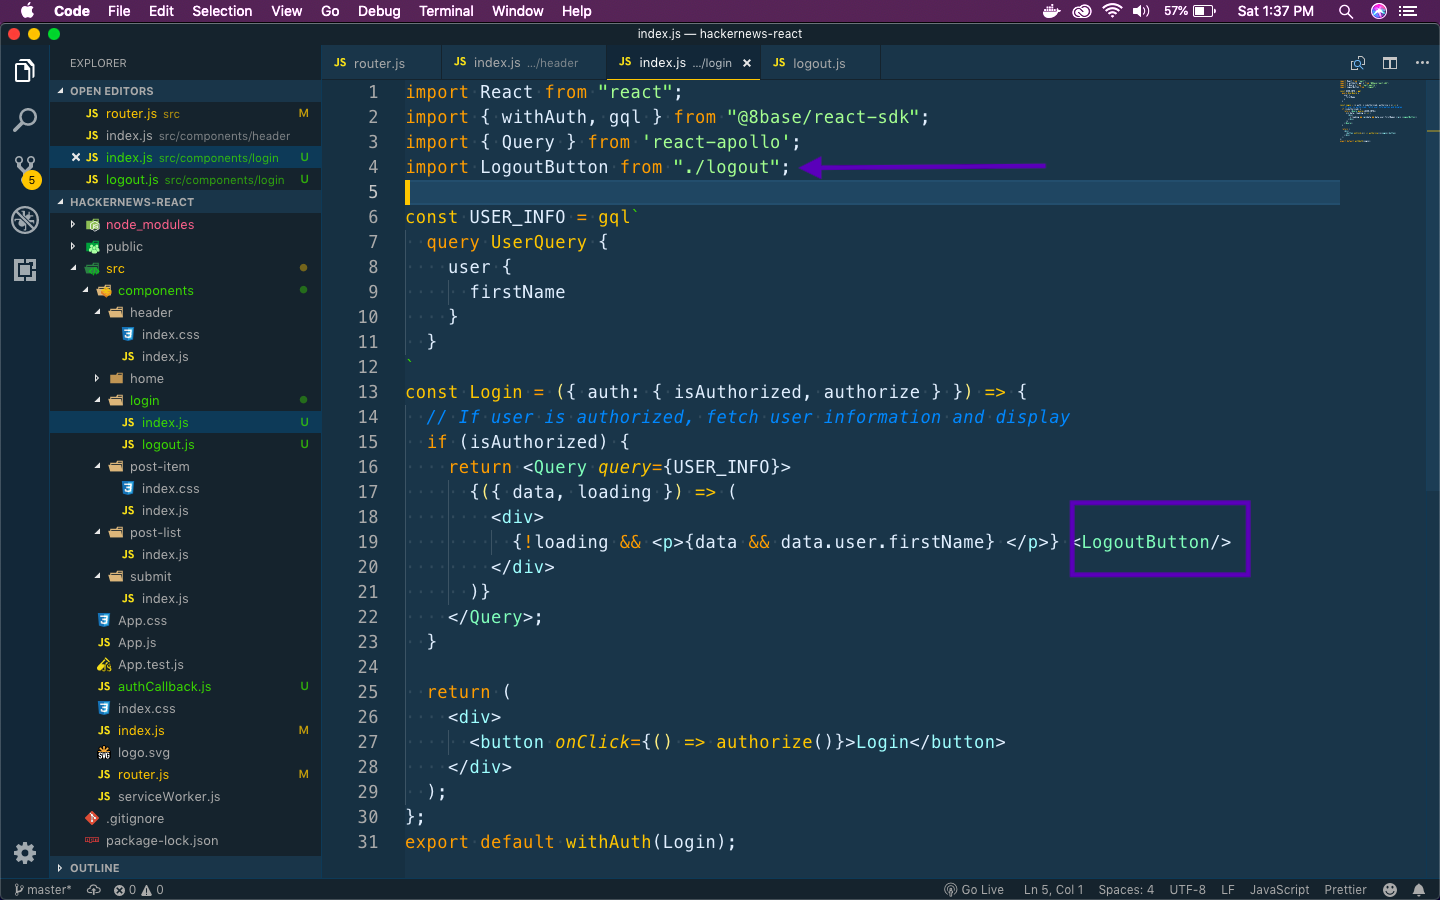Open Creative Cloud menu bar icon
This screenshot has width=1440, height=900.
[x=1082, y=11]
